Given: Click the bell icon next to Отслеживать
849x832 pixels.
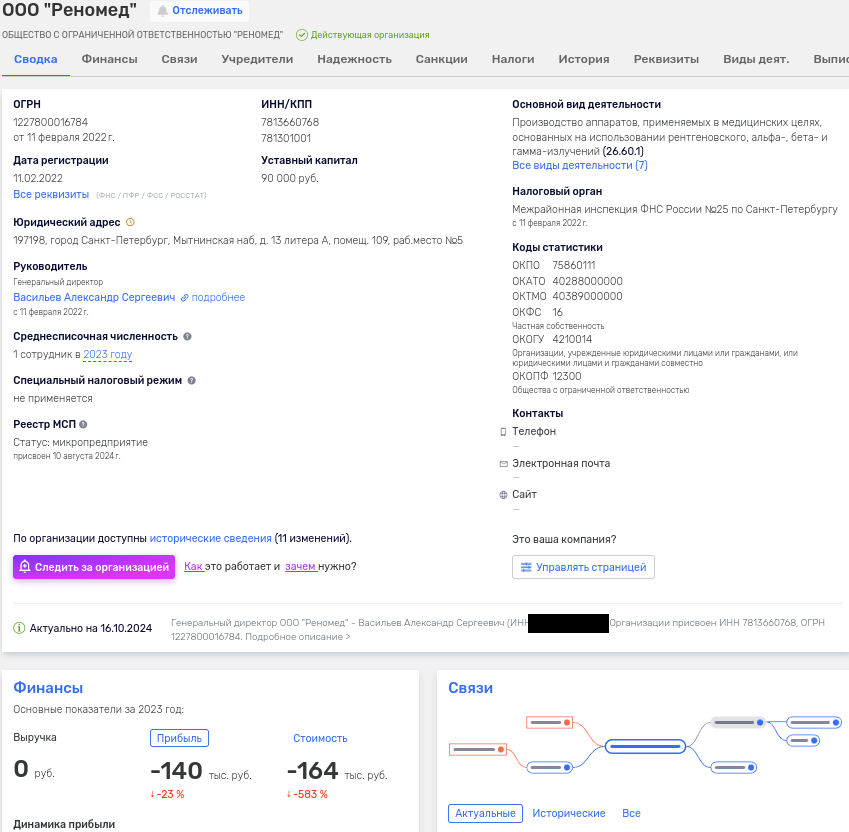Looking at the screenshot, I should coord(162,11).
